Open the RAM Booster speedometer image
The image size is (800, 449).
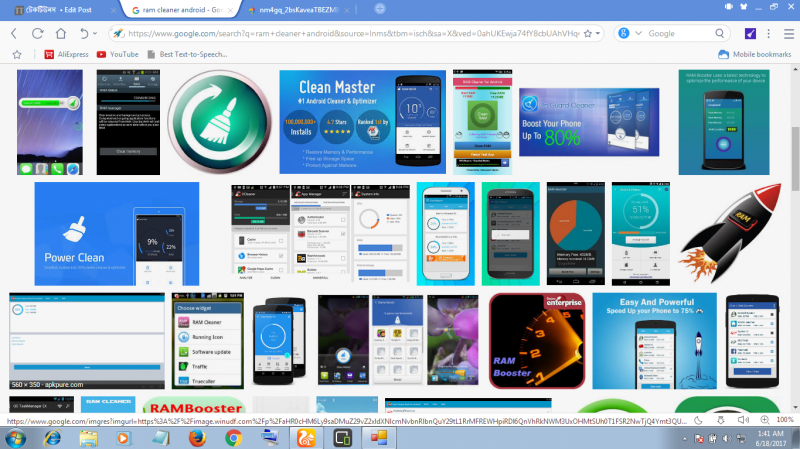[x=537, y=341]
